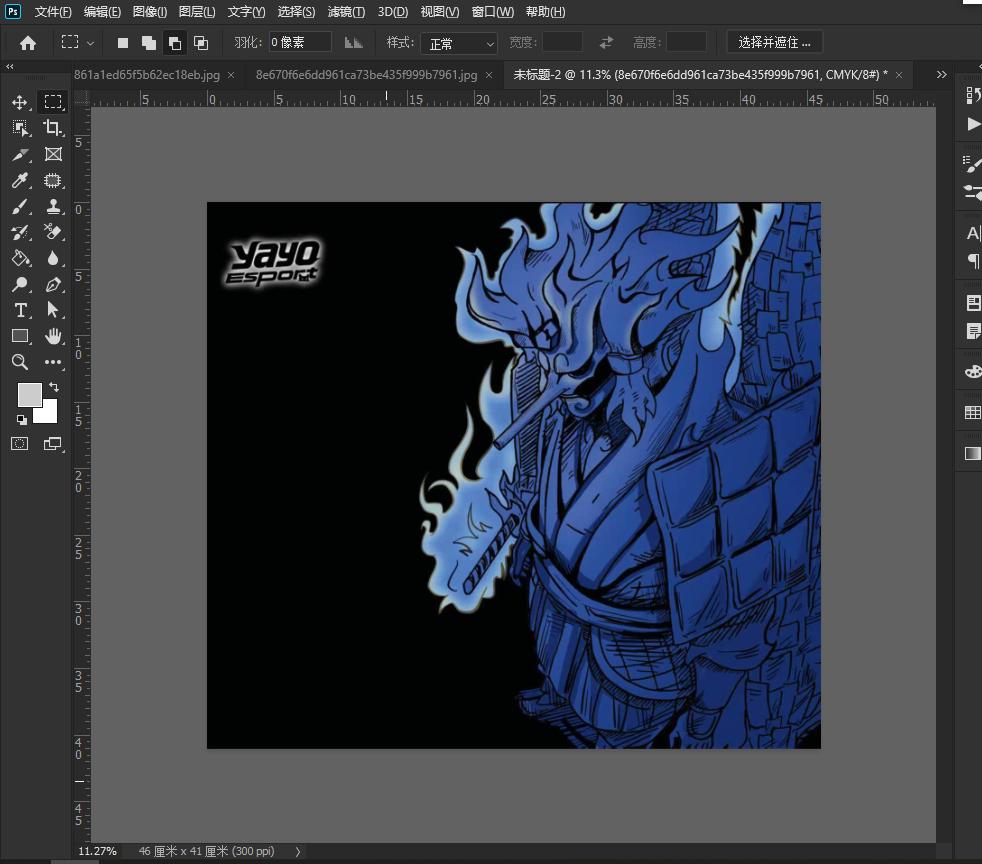
Task: Pick the Eyedropper tool
Action: [20, 181]
